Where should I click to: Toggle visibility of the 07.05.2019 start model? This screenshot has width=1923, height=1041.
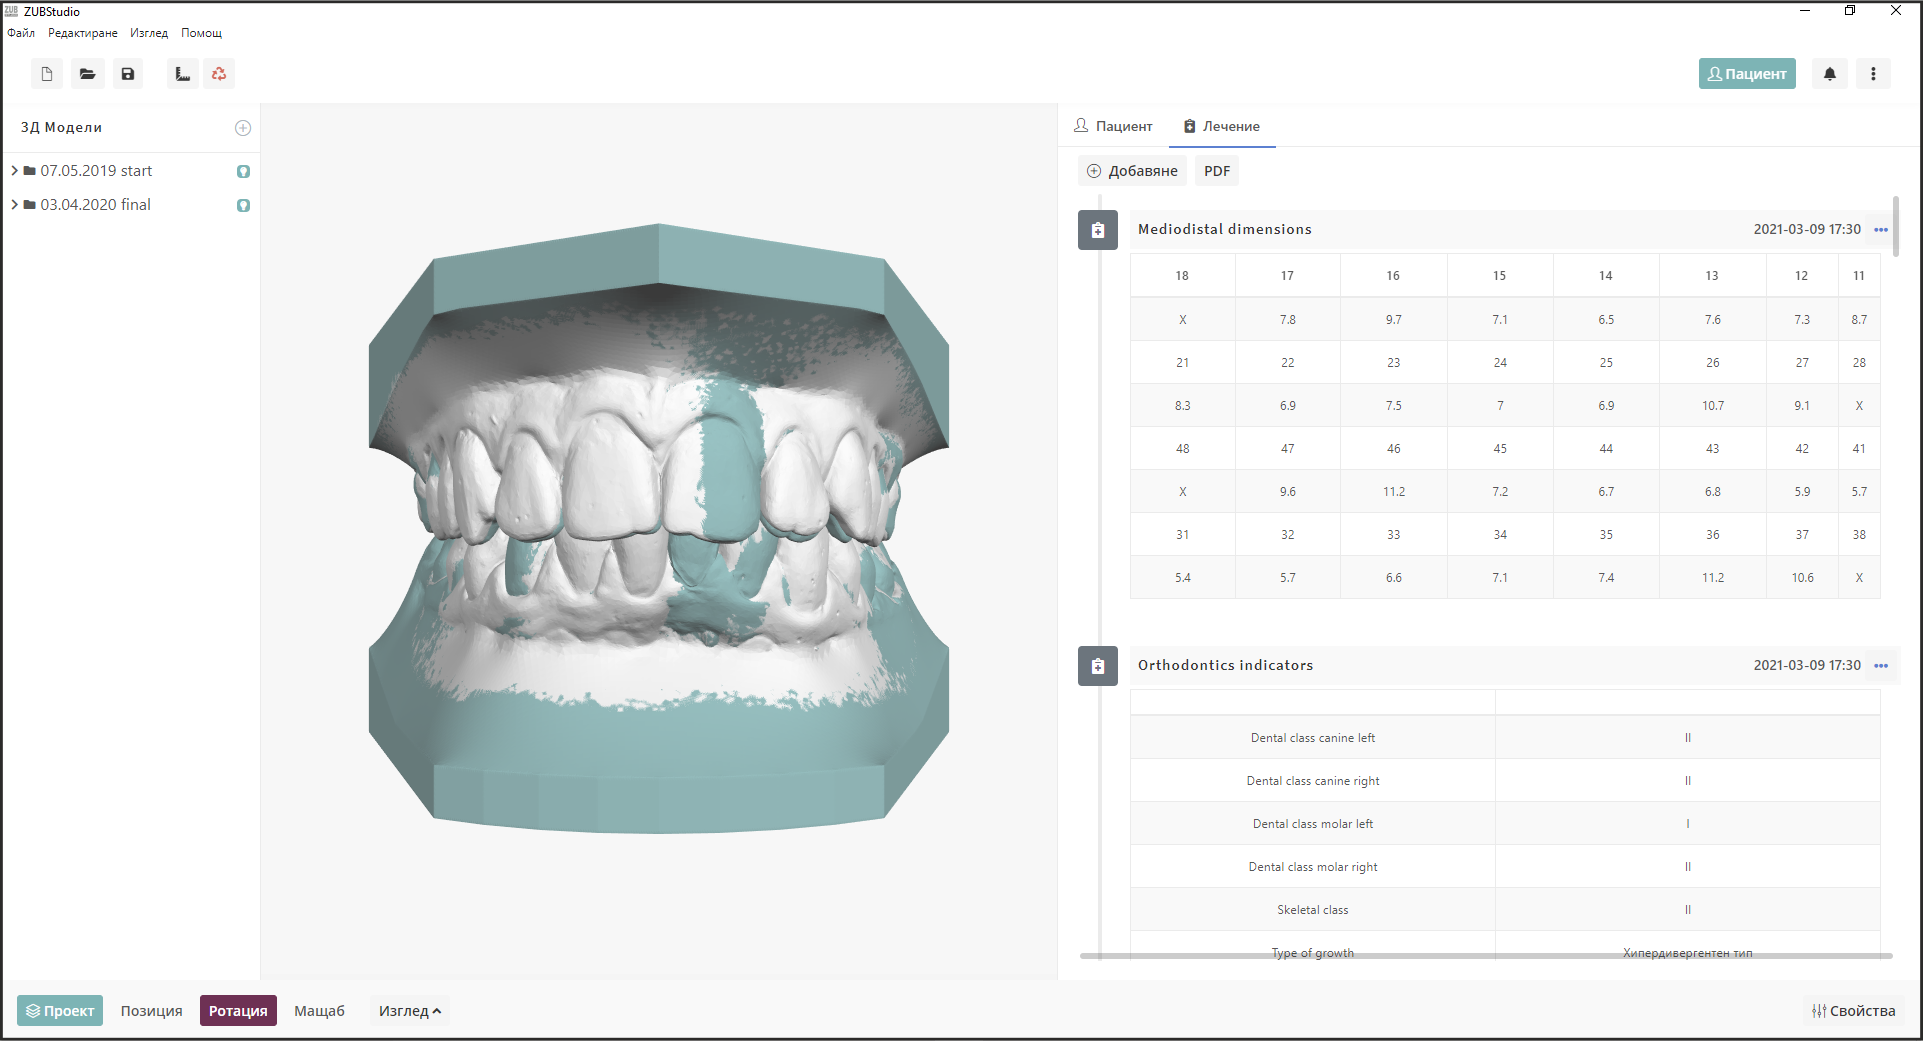pos(243,171)
